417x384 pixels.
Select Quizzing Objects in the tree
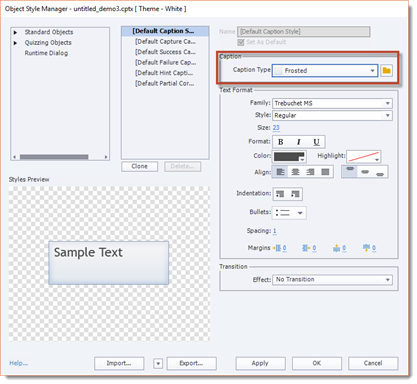tap(48, 43)
